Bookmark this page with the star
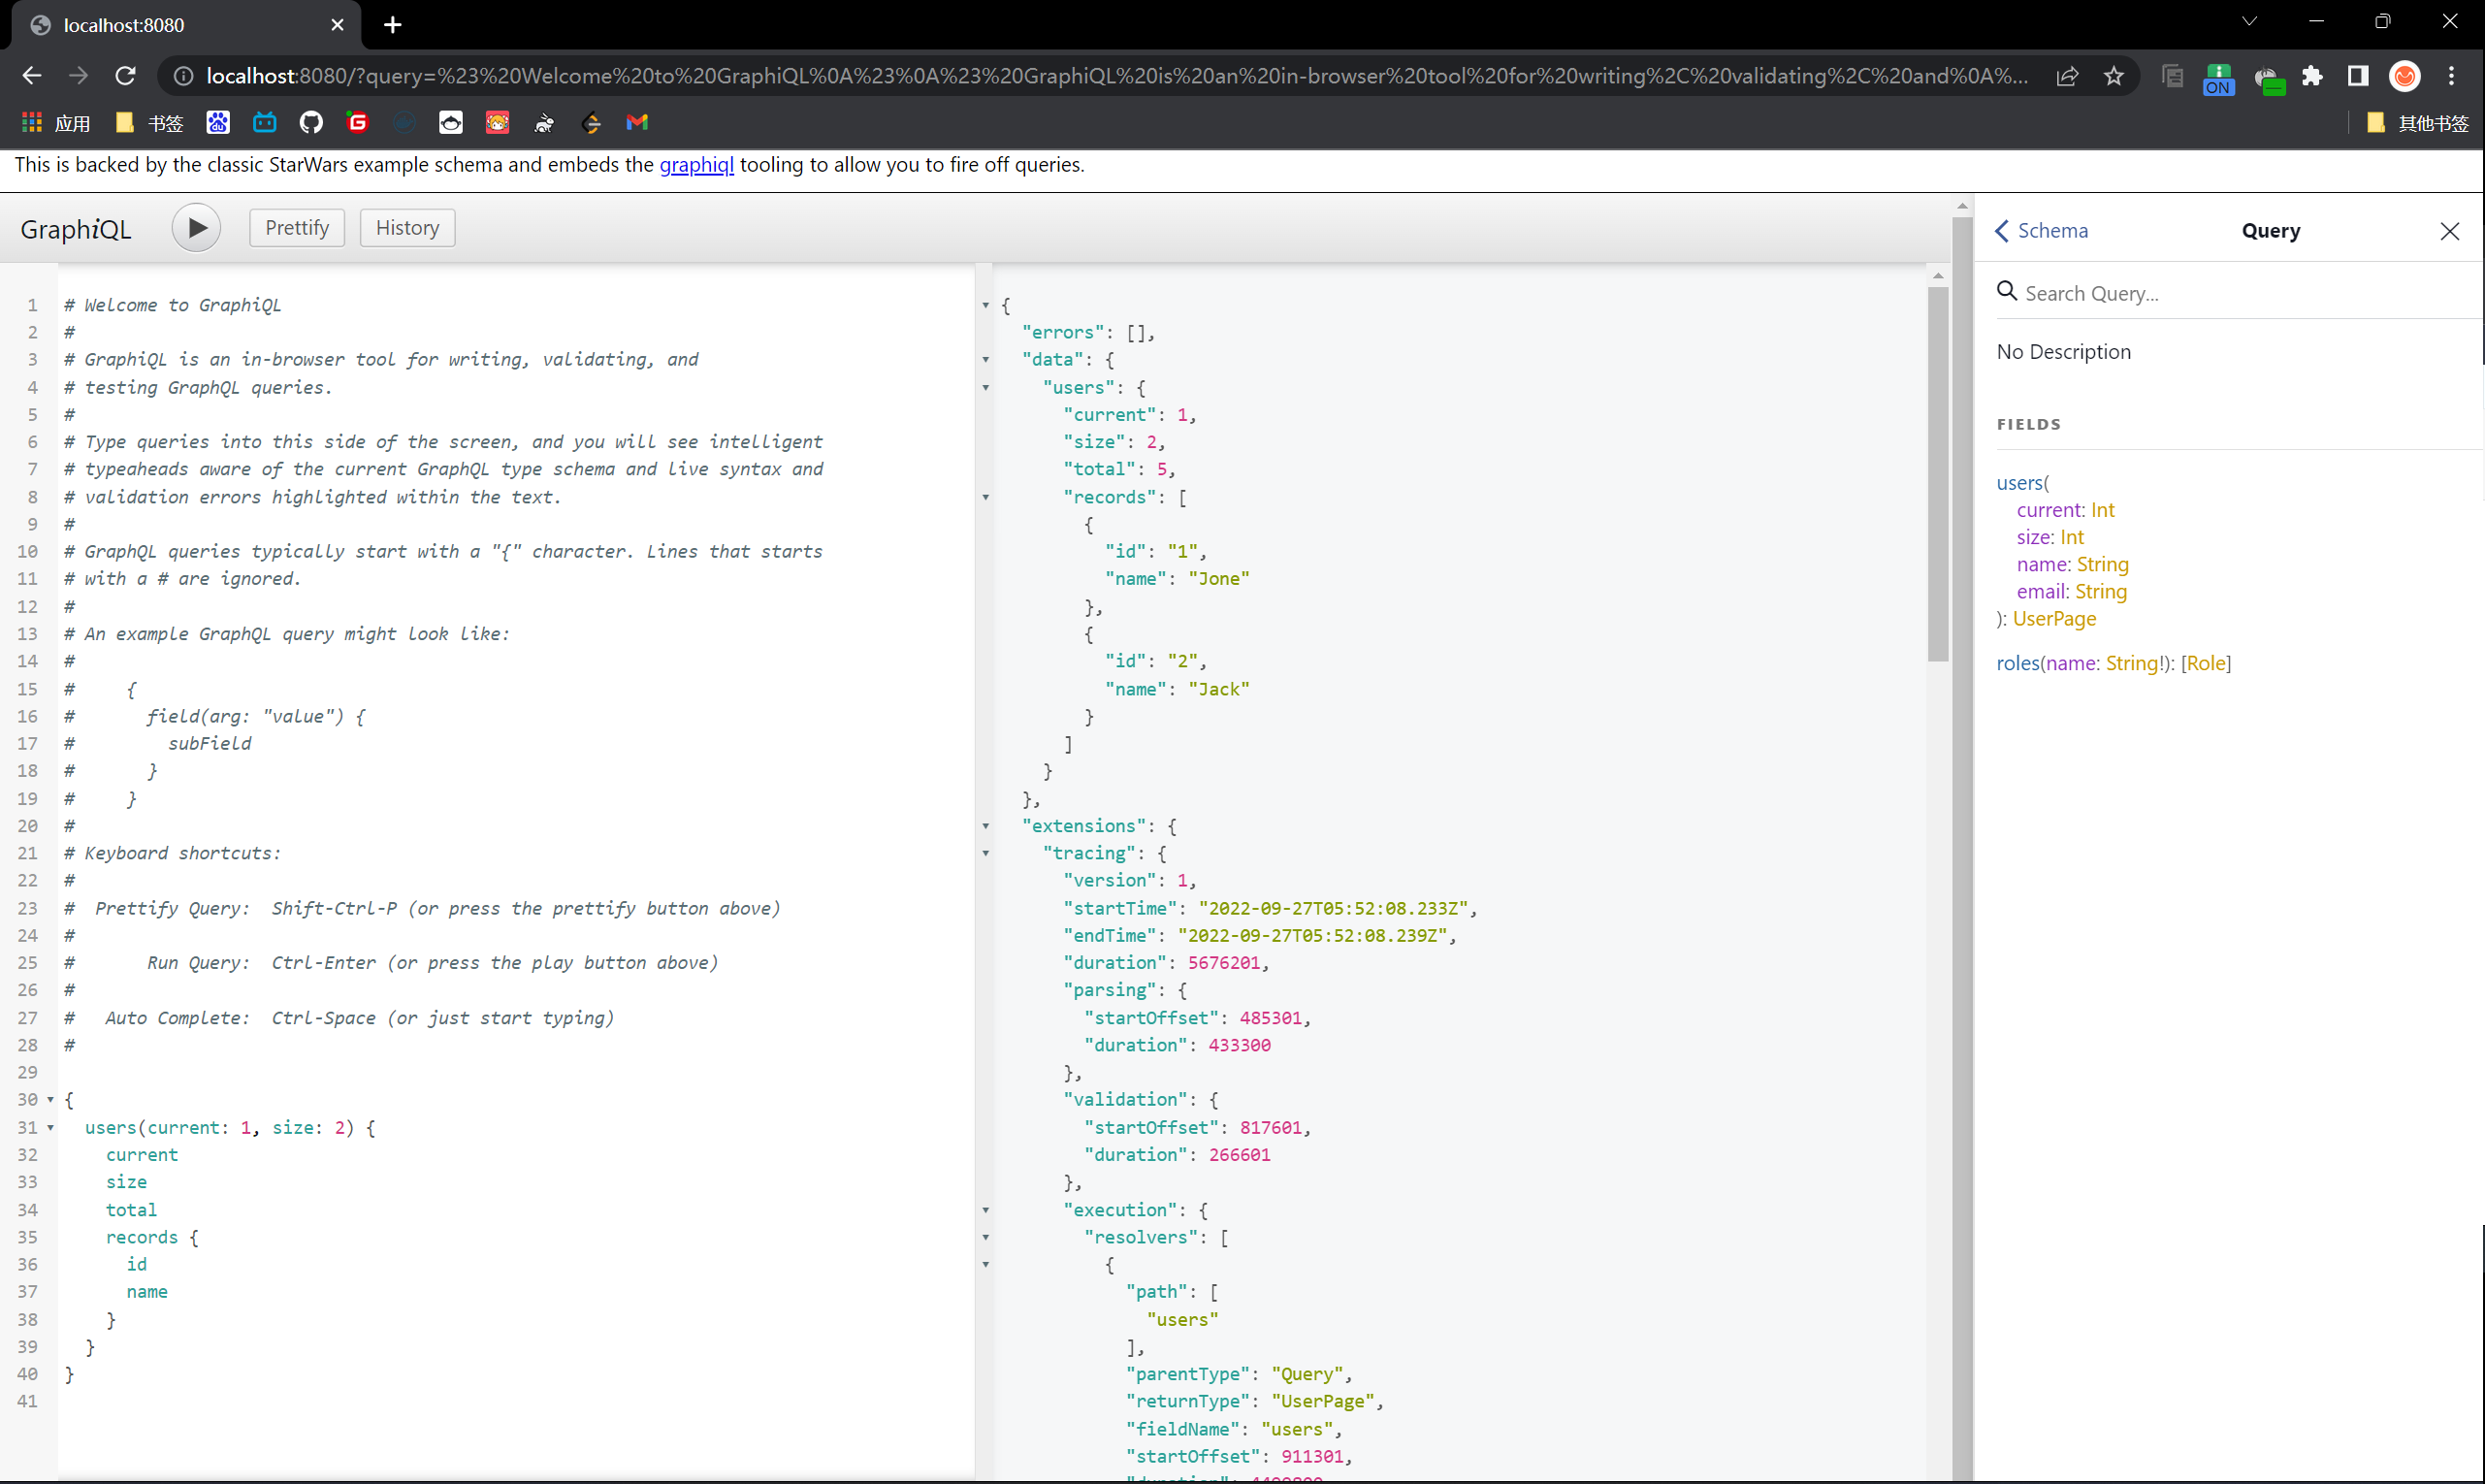The width and height of the screenshot is (2485, 1484). click(x=2113, y=76)
